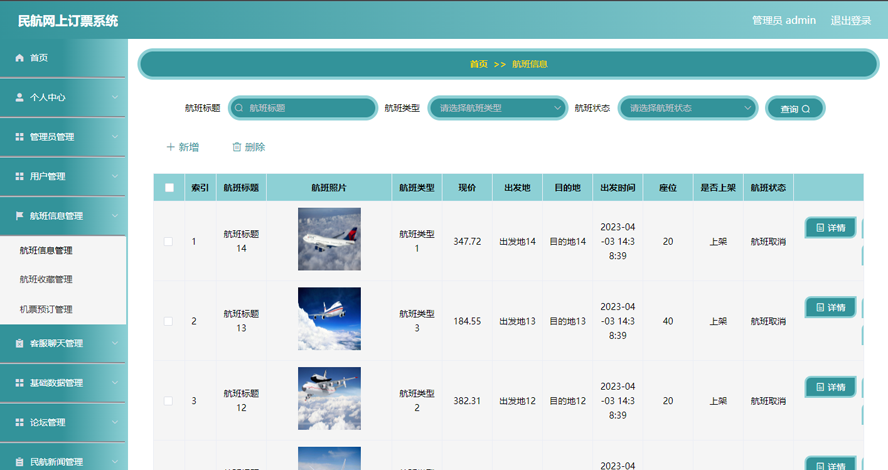Click the 目的地13 cell
This screenshot has height=470, width=888.
click(567, 322)
